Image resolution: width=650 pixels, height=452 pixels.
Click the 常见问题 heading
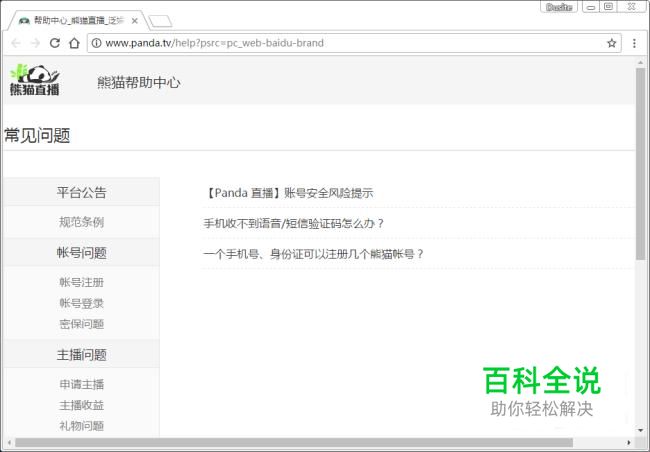pyautogui.click(x=37, y=136)
